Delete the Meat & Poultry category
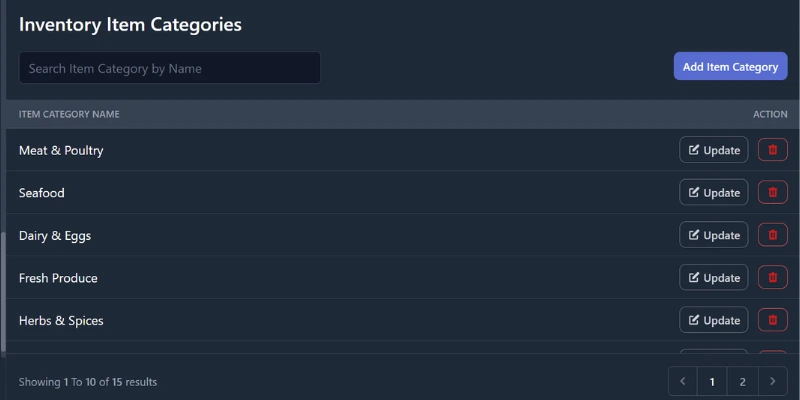The image size is (800, 400). coord(772,150)
